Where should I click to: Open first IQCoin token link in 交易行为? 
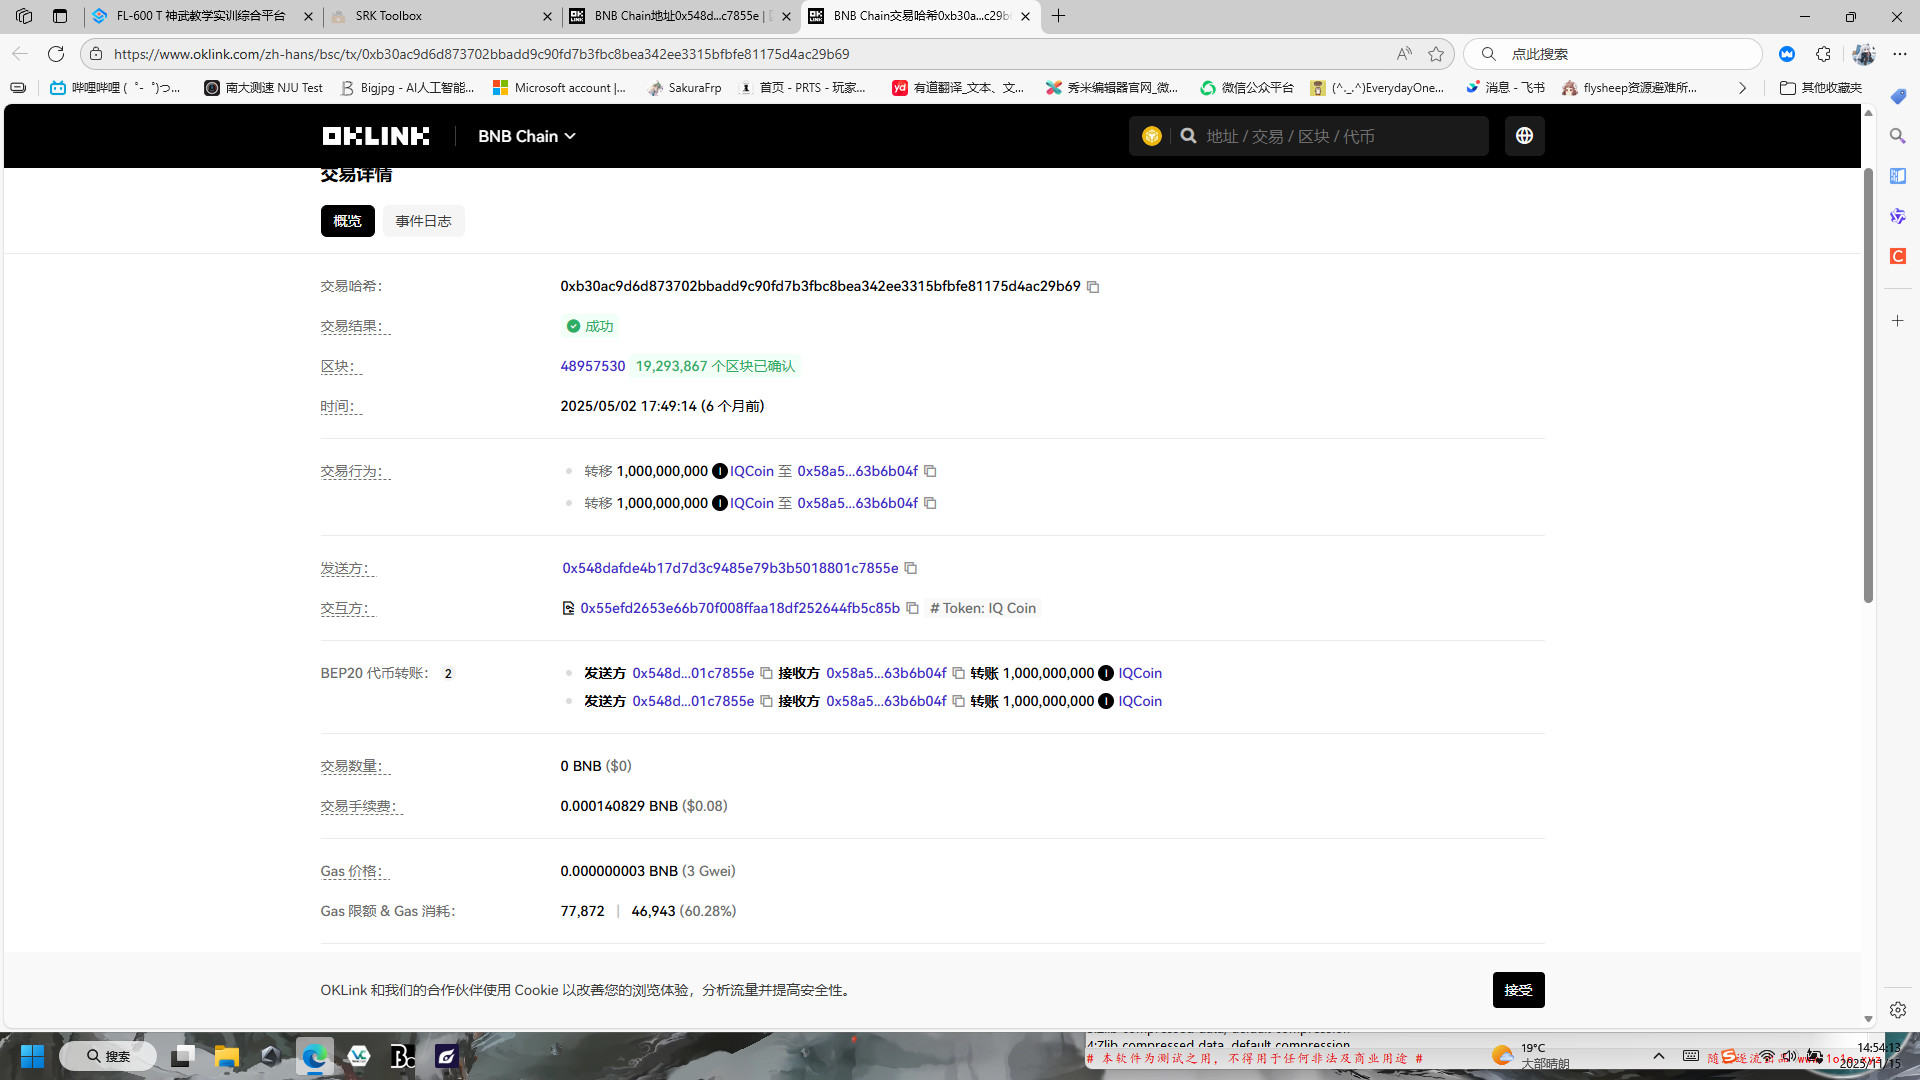click(x=751, y=471)
